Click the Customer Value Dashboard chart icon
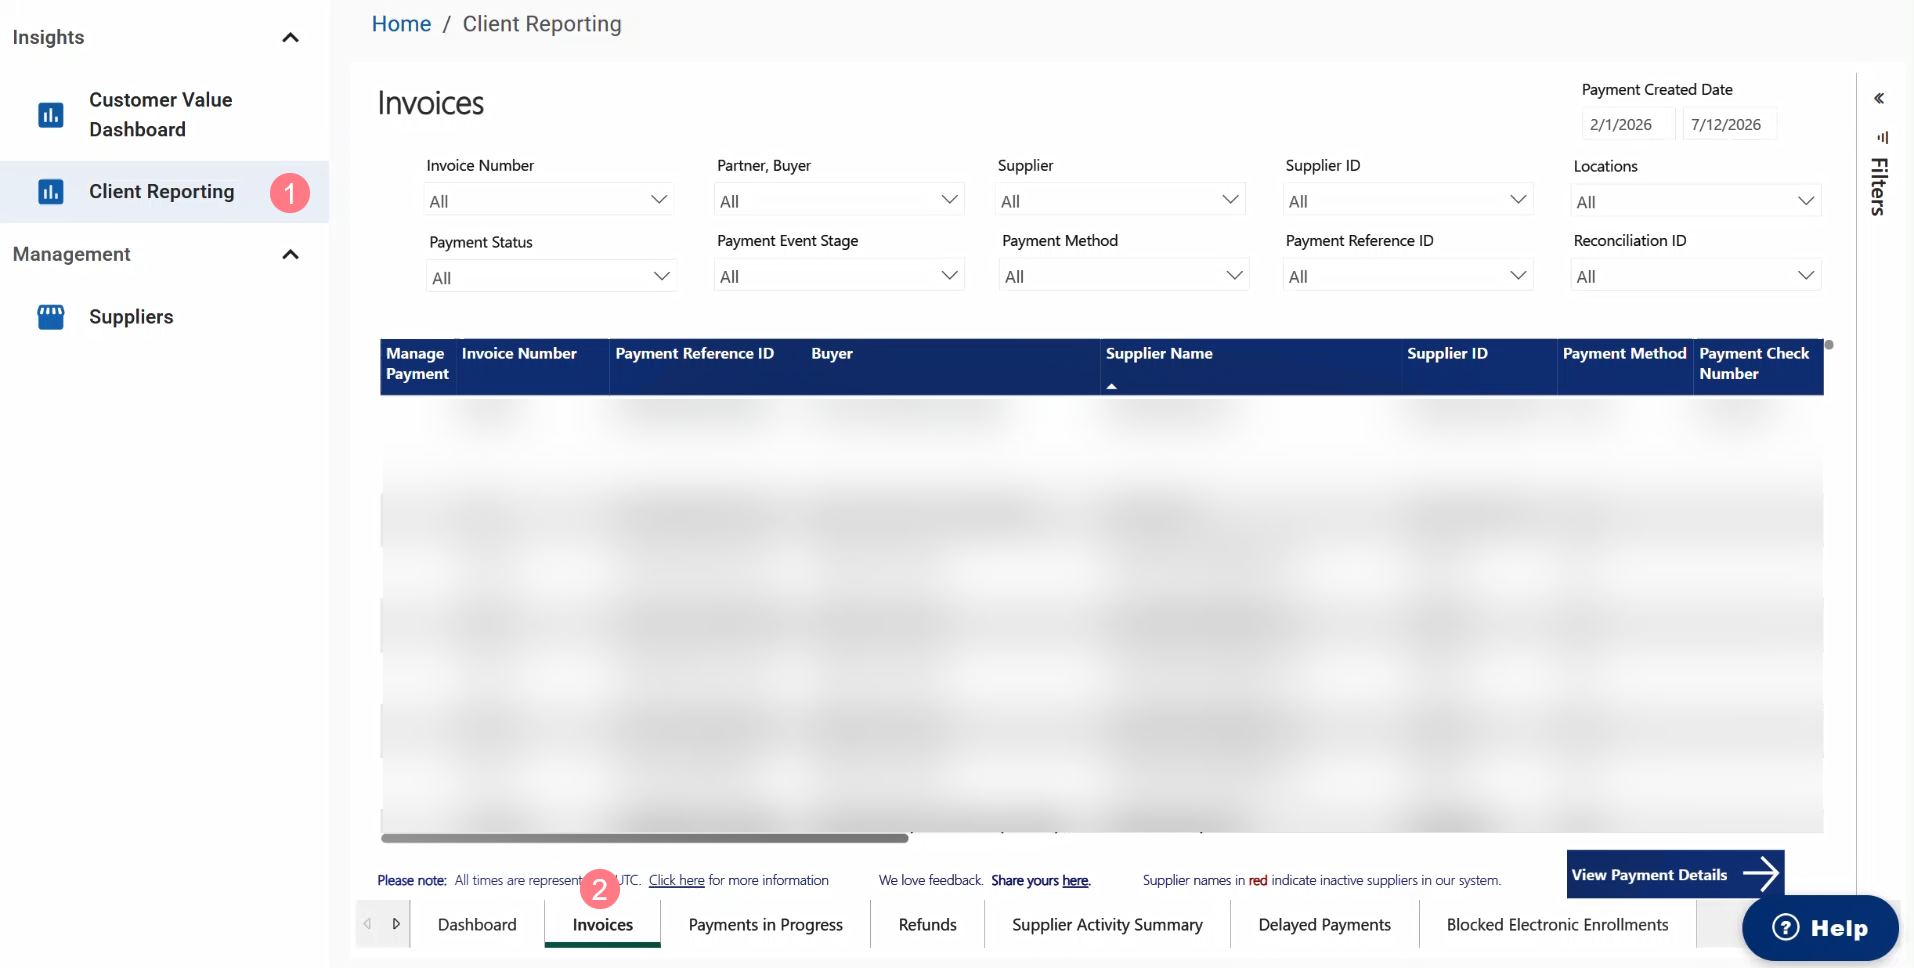The image size is (1914, 968). pyautogui.click(x=51, y=115)
